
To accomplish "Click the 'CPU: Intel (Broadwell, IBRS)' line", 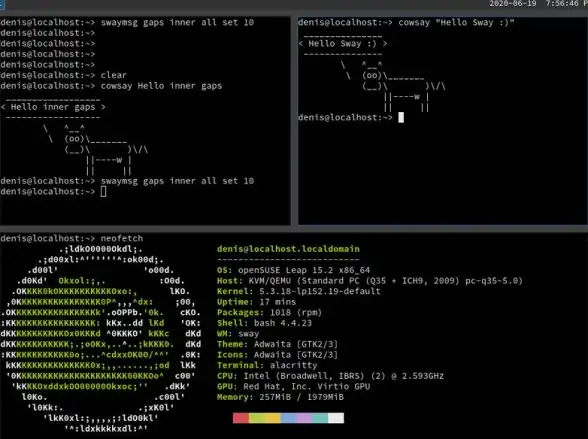I will click(x=330, y=376).
